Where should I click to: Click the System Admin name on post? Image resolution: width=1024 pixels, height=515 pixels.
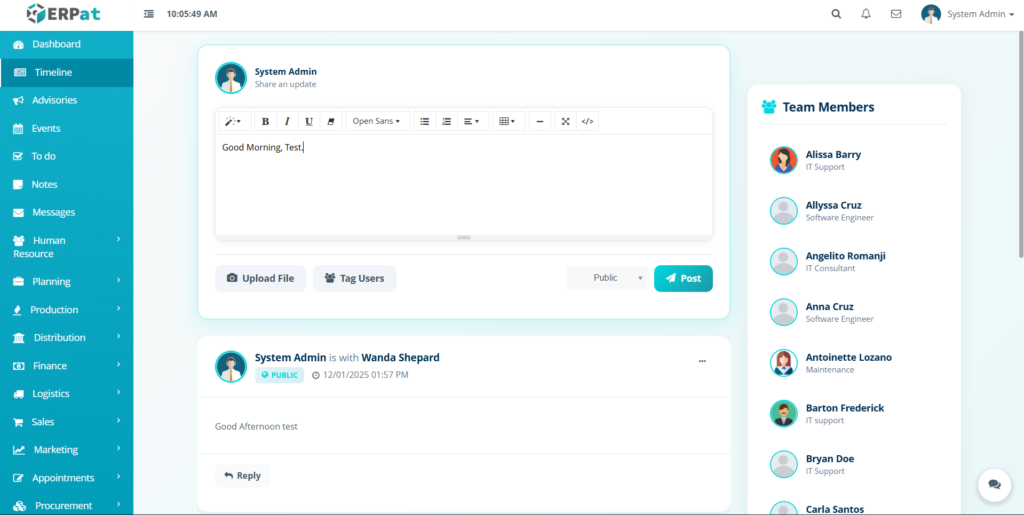click(x=290, y=358)
